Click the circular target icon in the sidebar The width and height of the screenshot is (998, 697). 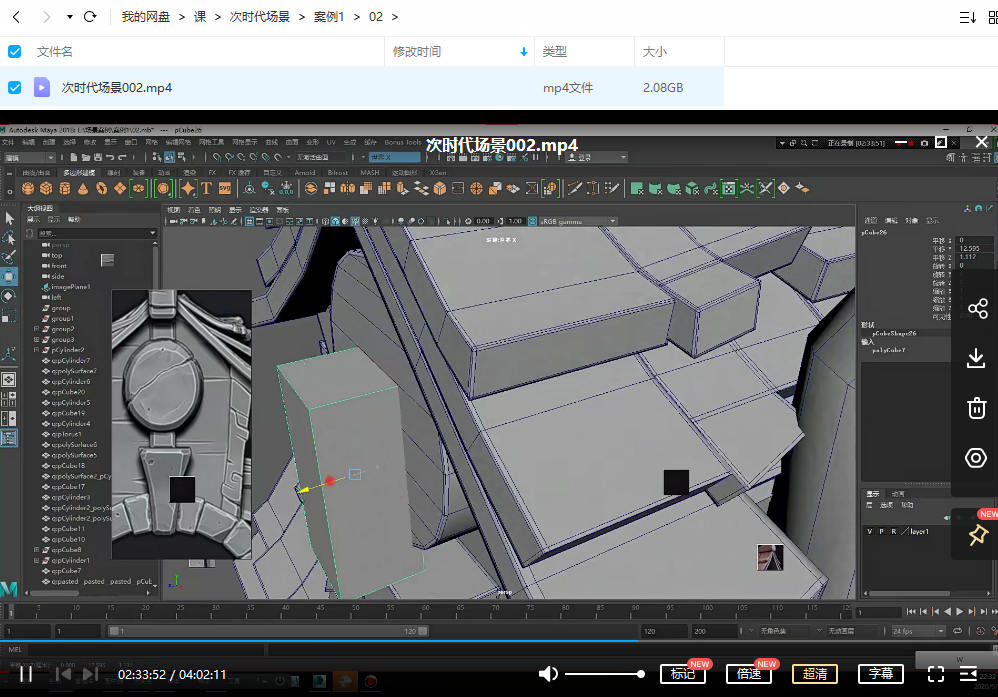click(x=977, y=458)
